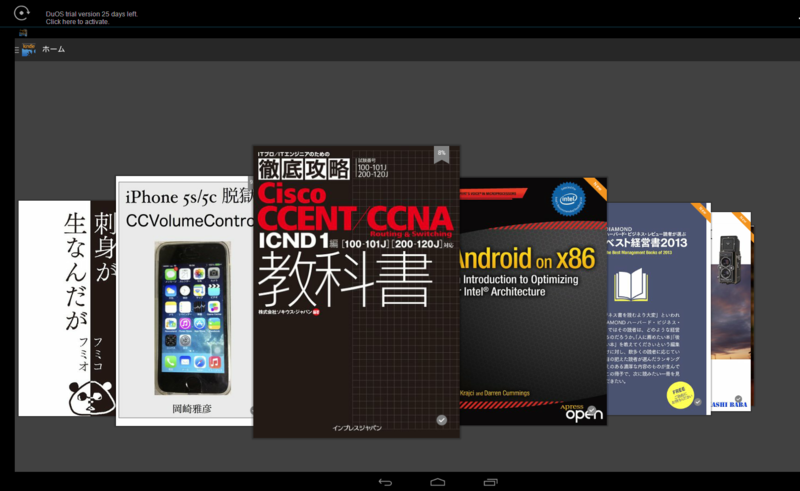This screenshot has height=491, width=800.
Task: Click the New ribbon on ベスト経営書2013 cover
Action: point(702,211)
